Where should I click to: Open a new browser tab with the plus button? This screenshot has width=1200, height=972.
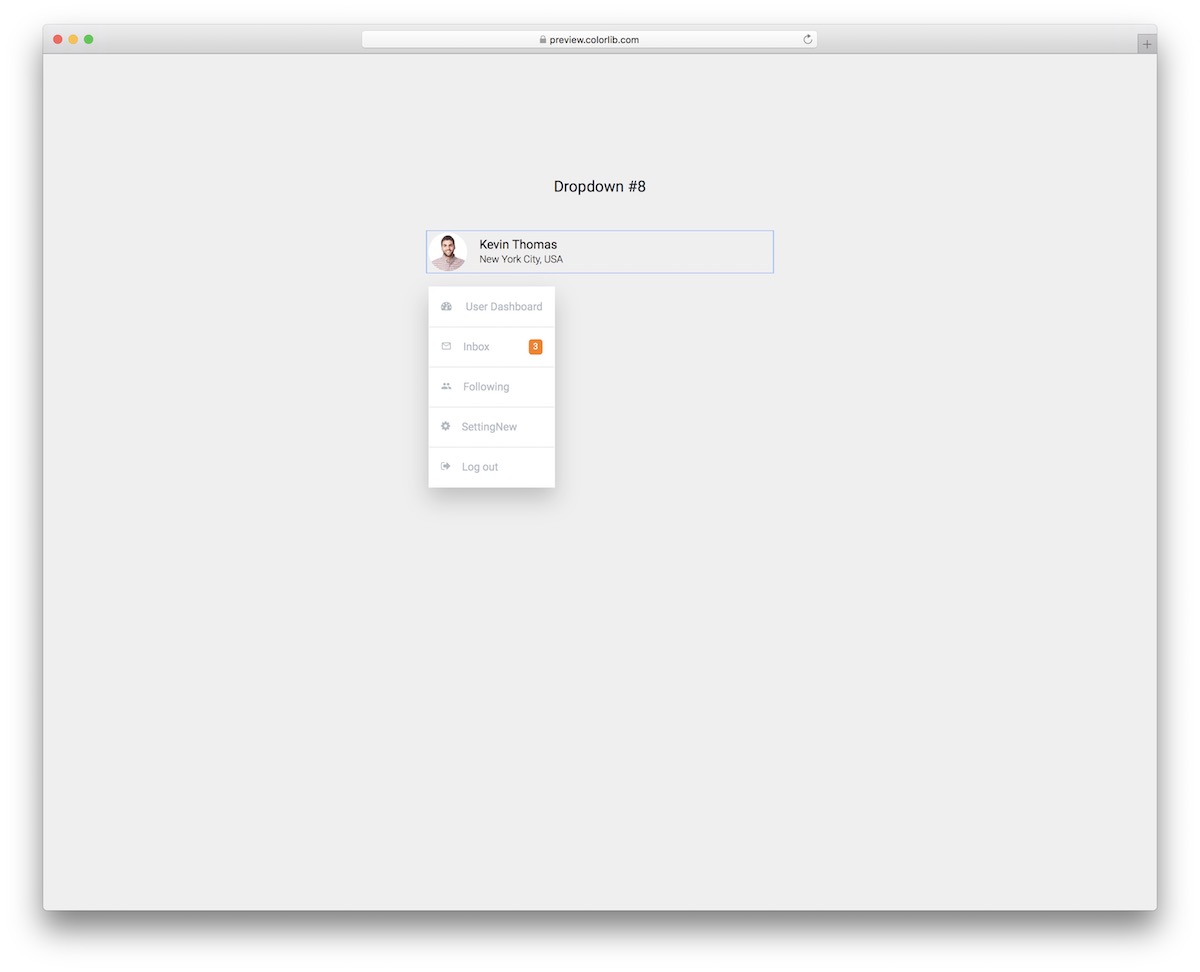[x=1146, y=43]
